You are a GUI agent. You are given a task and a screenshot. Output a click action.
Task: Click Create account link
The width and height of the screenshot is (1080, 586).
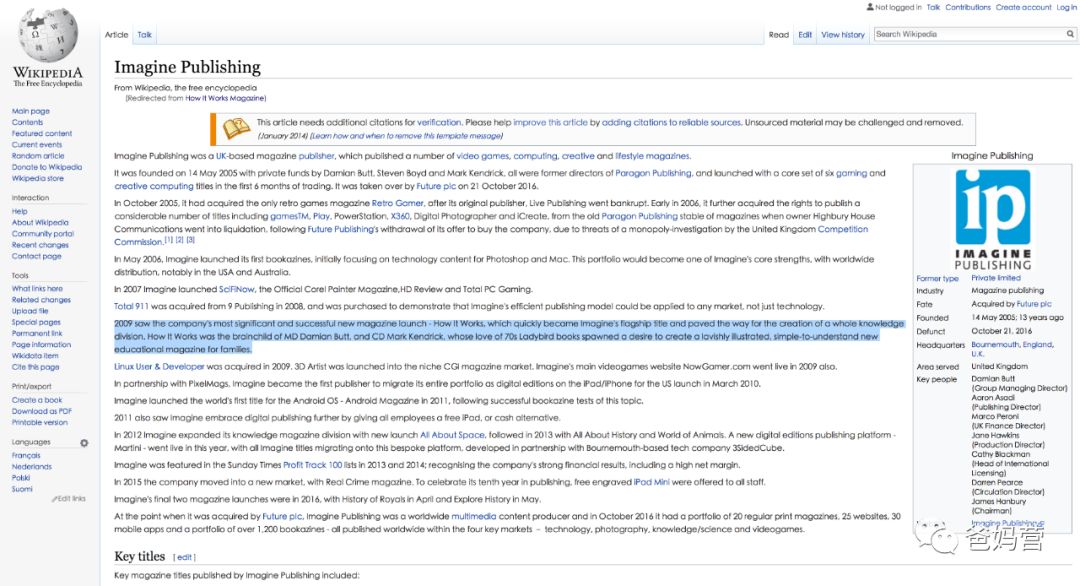1023,7
